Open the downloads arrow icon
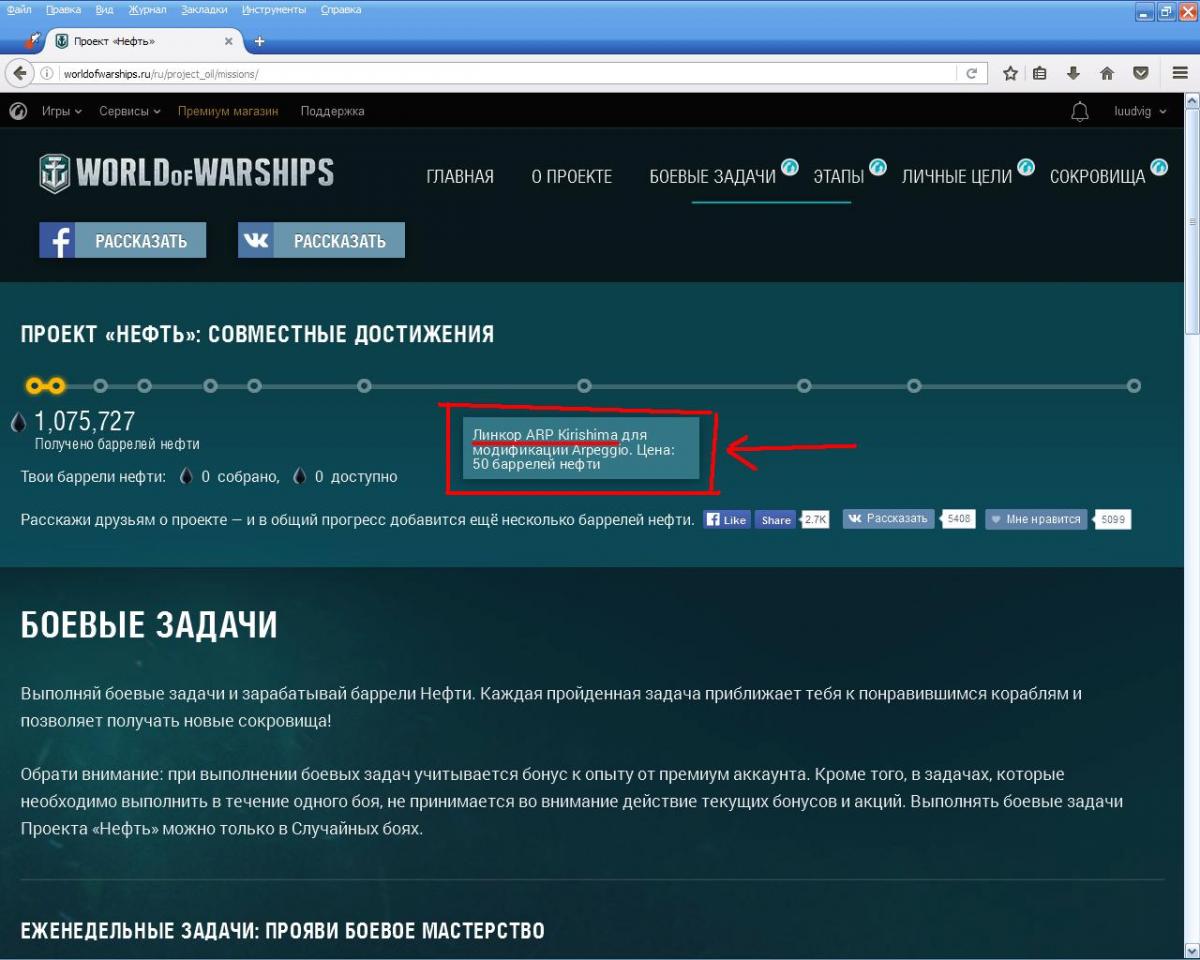The image size is (1200, 960). point(1073,73)
